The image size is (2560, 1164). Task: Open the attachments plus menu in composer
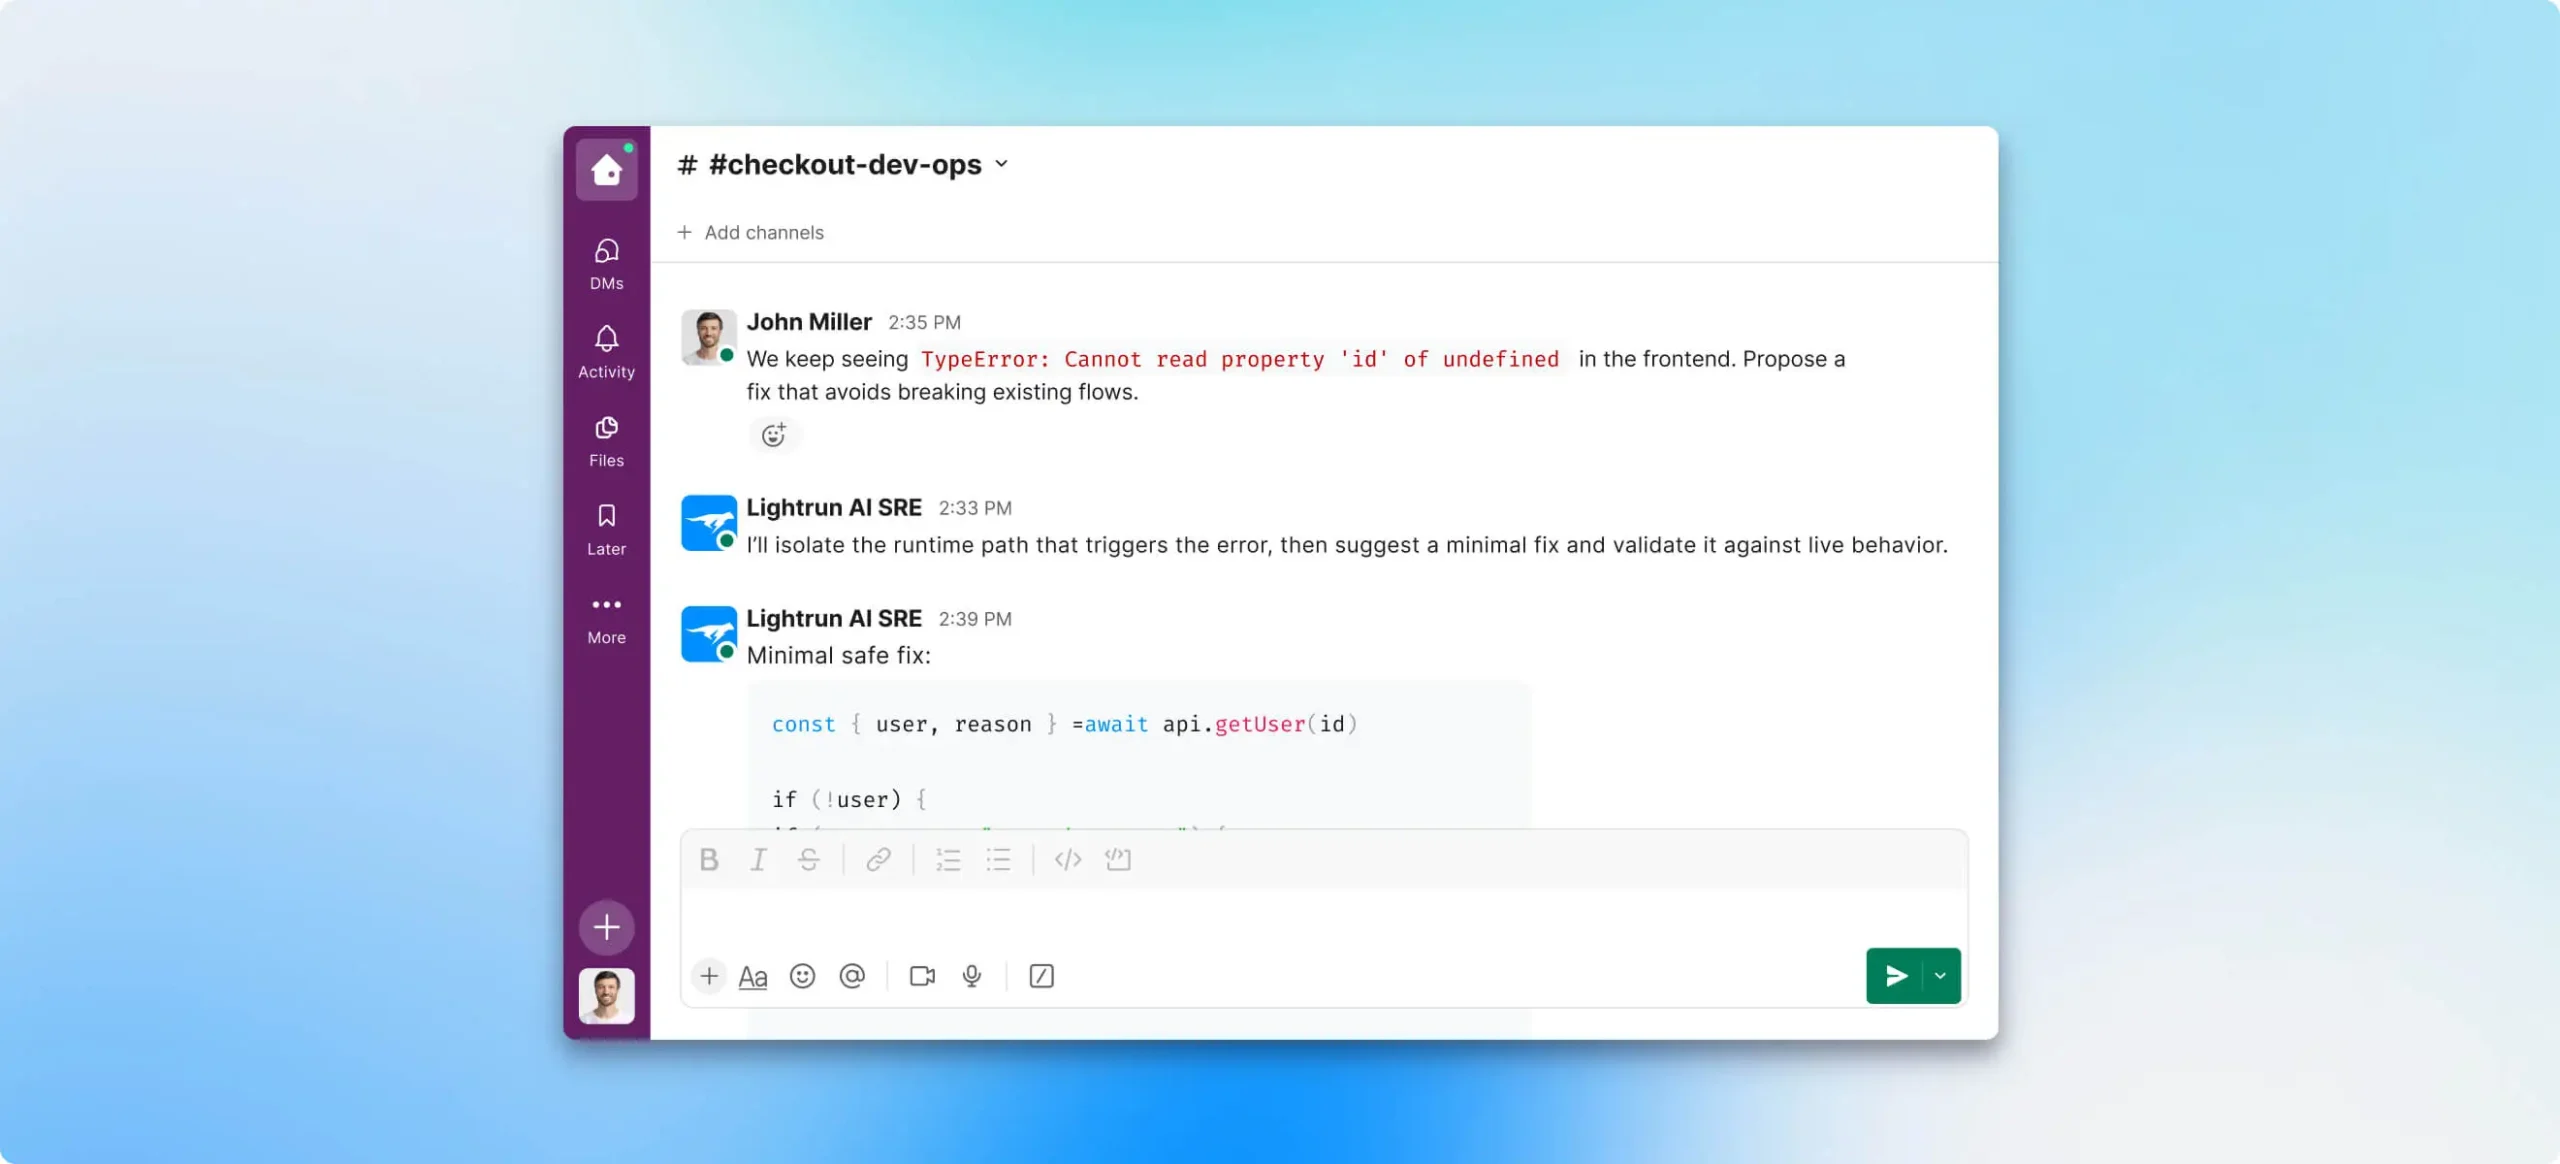tap(709, 976)
